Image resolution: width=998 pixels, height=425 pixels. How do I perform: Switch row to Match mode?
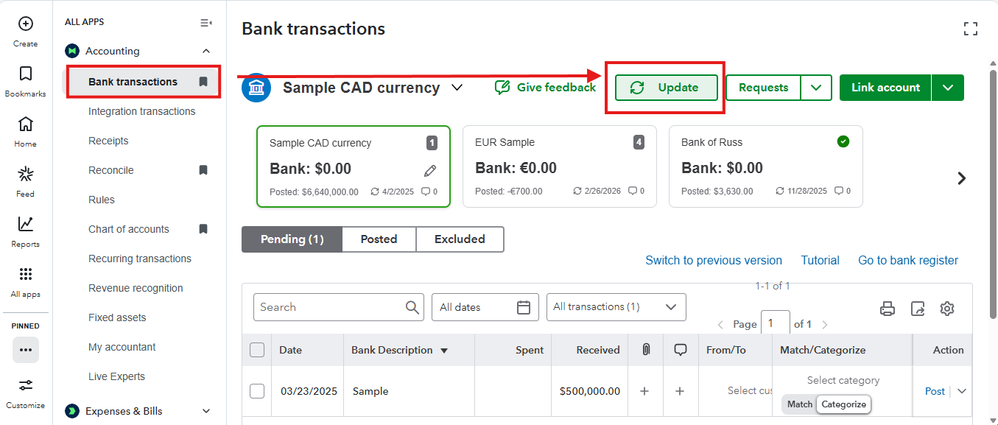pyautogui.click(x=800, y=405)
